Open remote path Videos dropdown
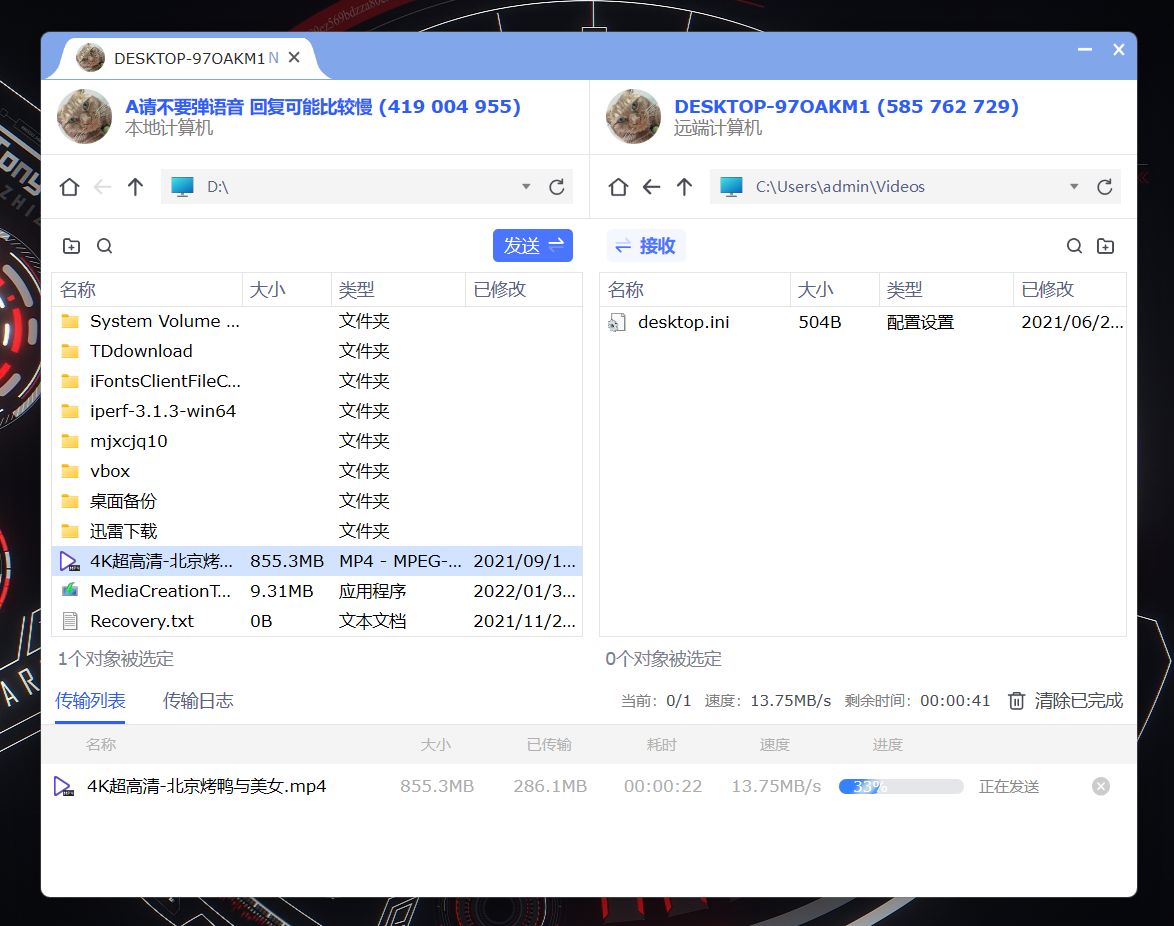The height and width of the screenshot is (926, 1174). point(1074,186)
